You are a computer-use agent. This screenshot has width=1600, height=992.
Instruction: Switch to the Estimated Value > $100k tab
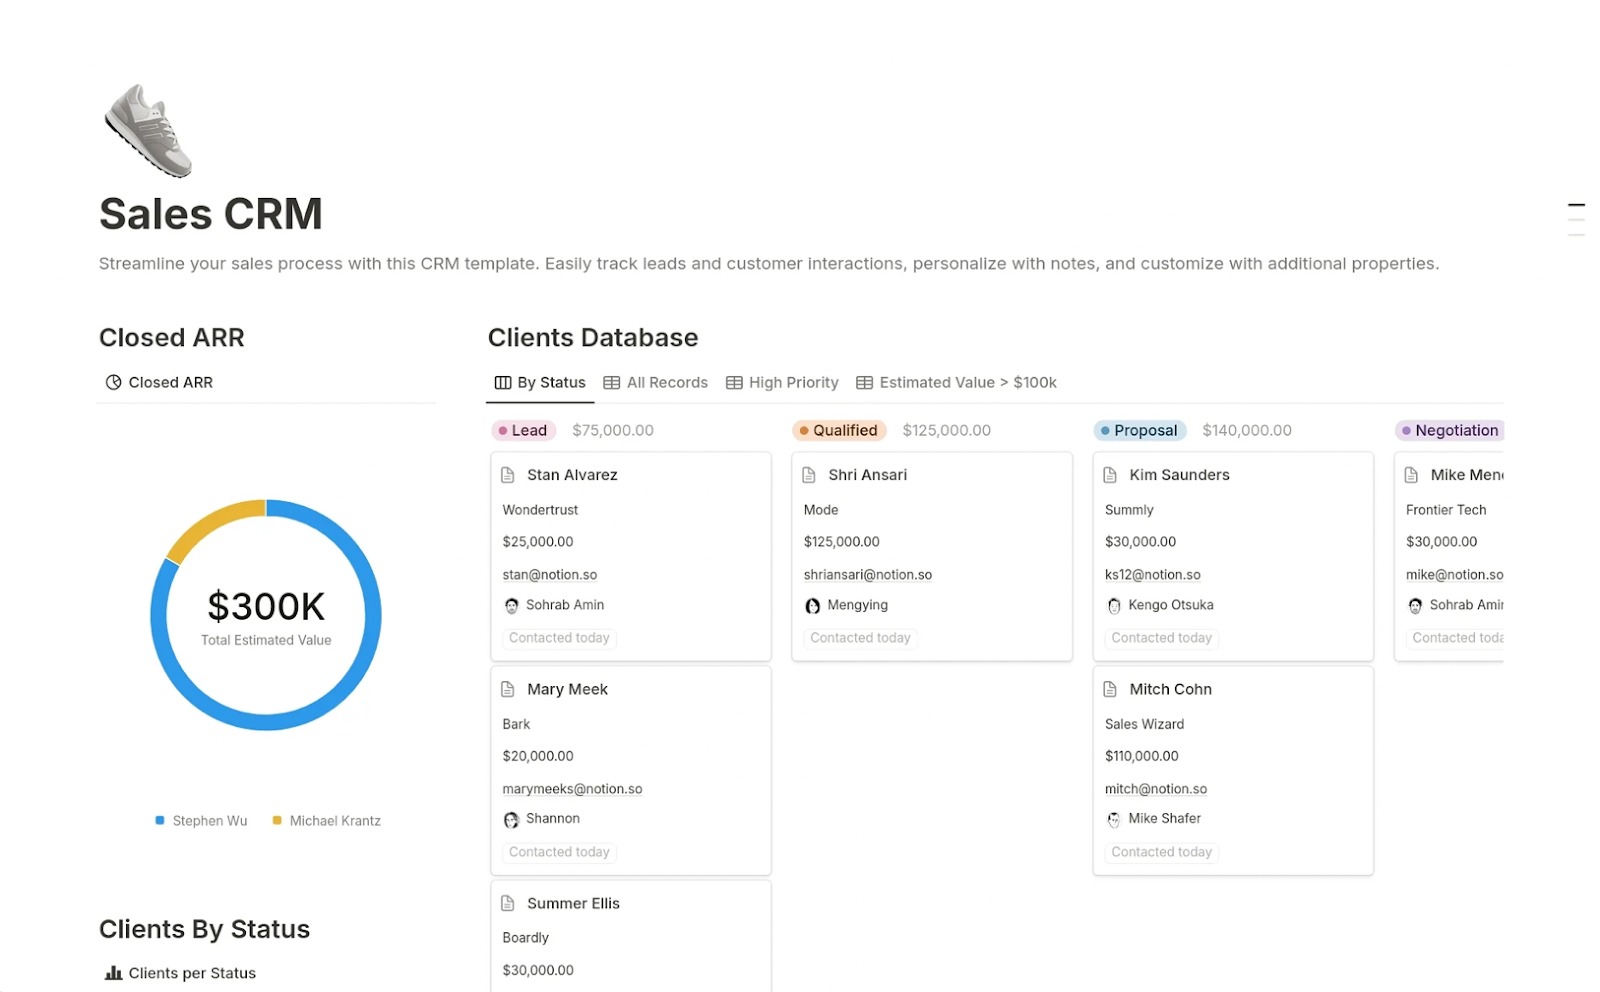pos(967,382)
